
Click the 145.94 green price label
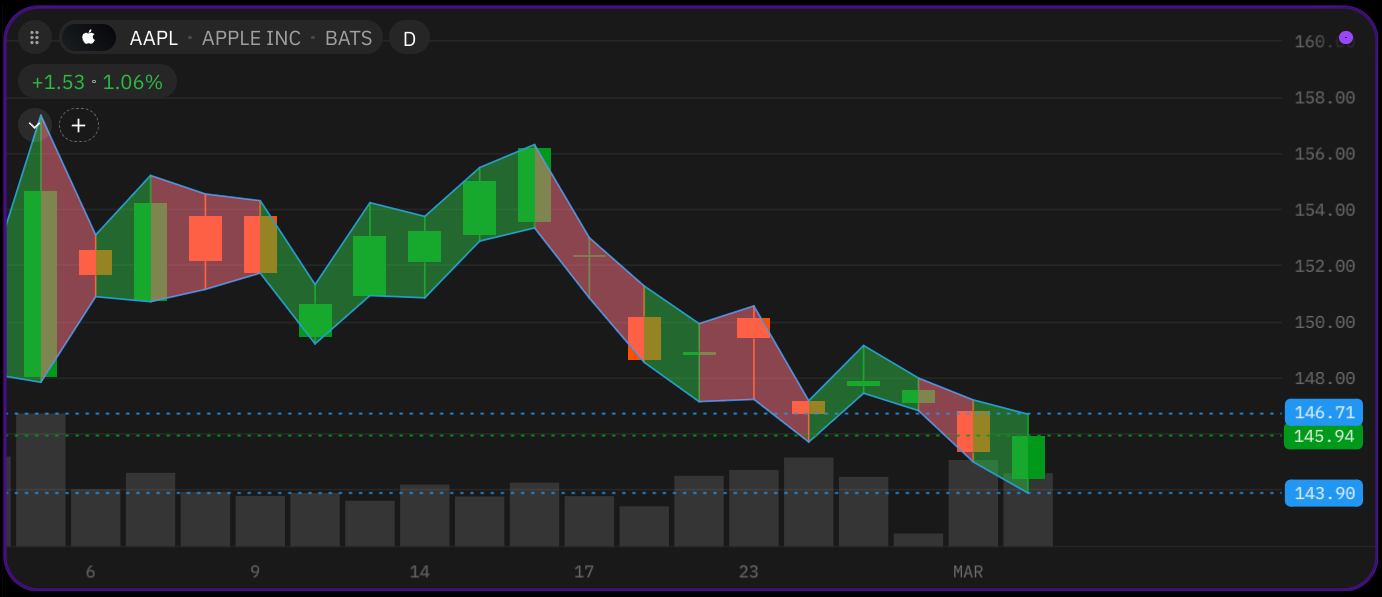(1323, 436)
